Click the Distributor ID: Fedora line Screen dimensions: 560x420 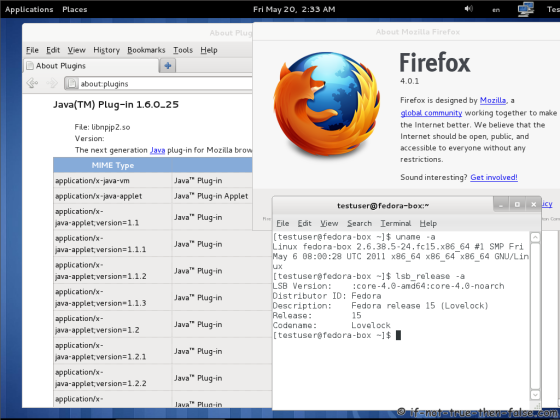coord(327,296)
